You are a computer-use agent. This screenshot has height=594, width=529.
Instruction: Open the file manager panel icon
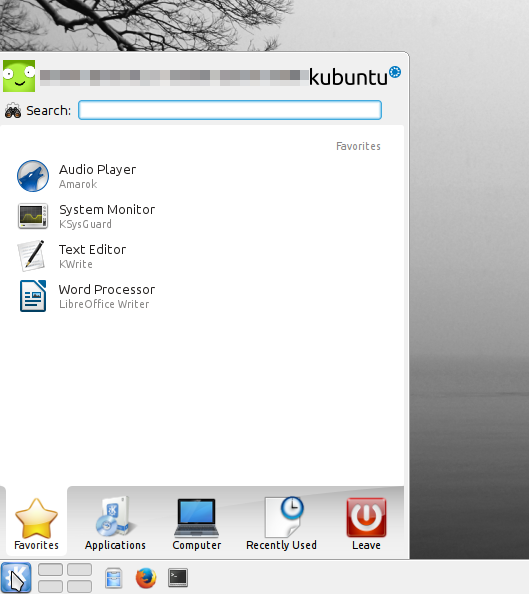113,578
